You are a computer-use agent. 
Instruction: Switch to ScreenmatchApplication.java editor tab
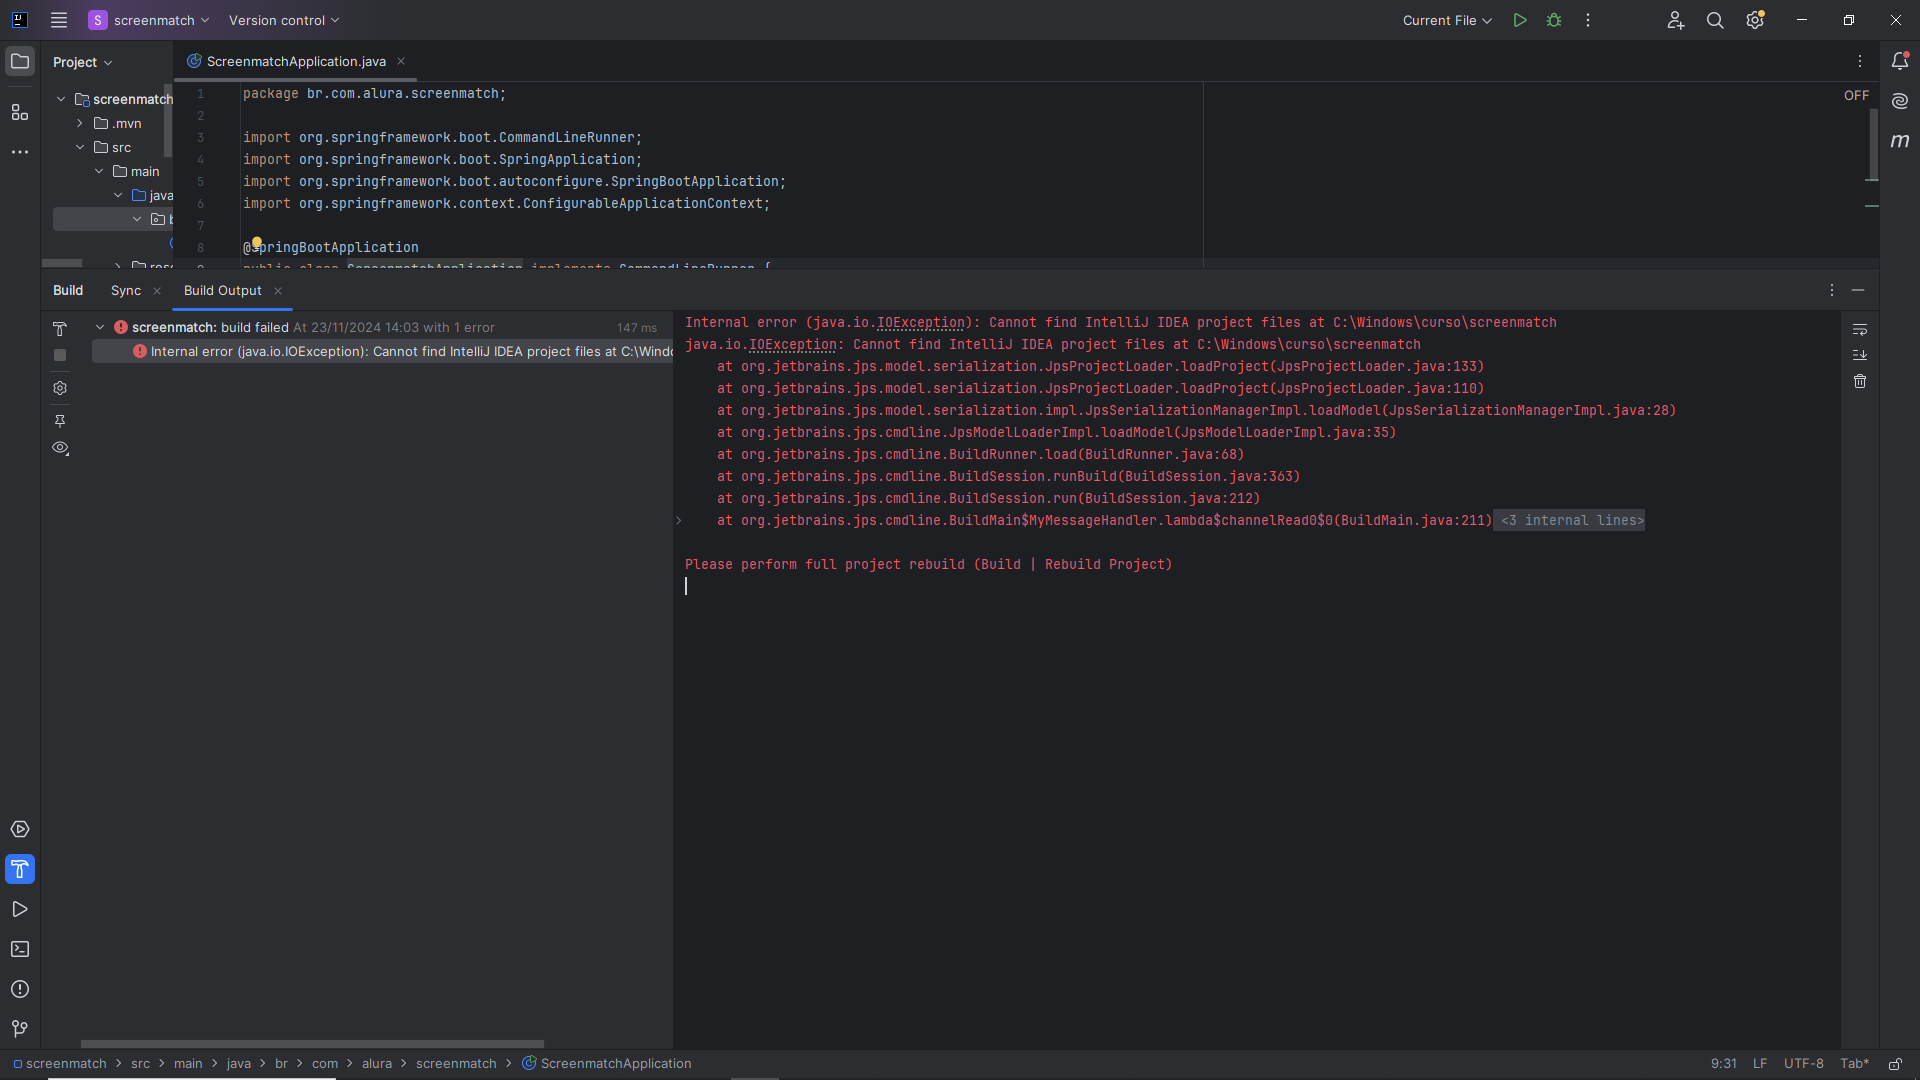tap(296, 61)
